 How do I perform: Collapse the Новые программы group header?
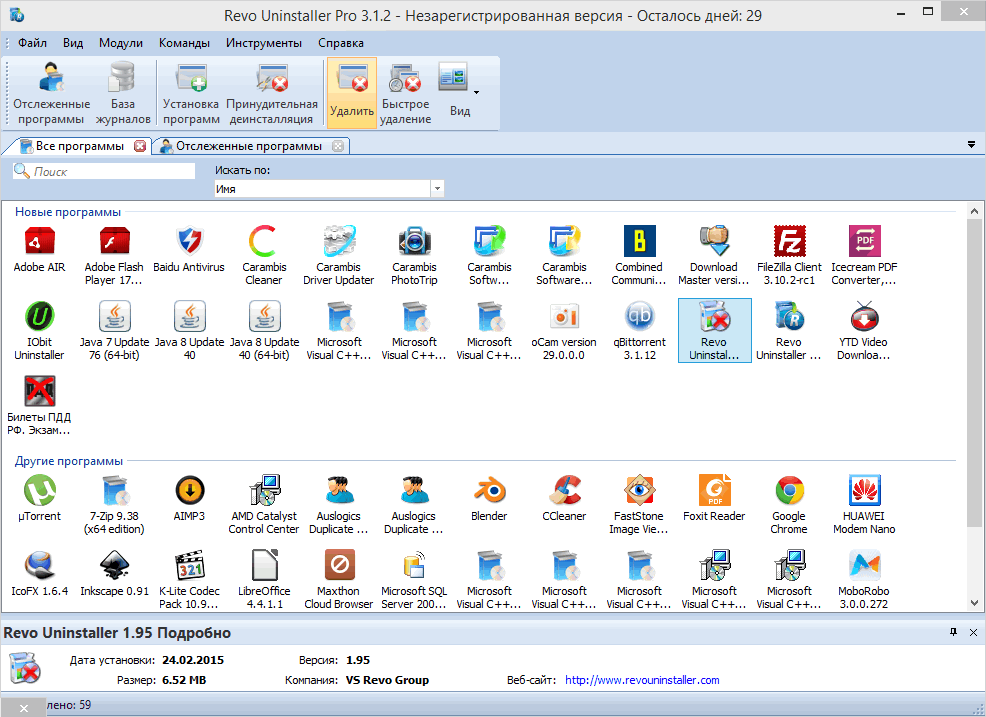pyautogui.click(x=68, y=212)
